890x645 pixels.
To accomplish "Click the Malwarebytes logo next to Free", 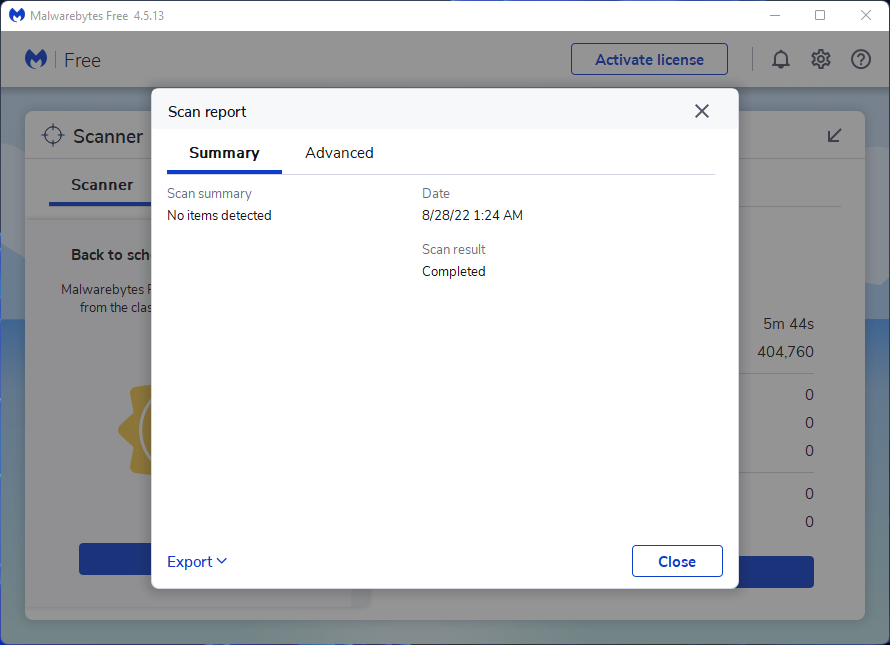I will [36, 59].
